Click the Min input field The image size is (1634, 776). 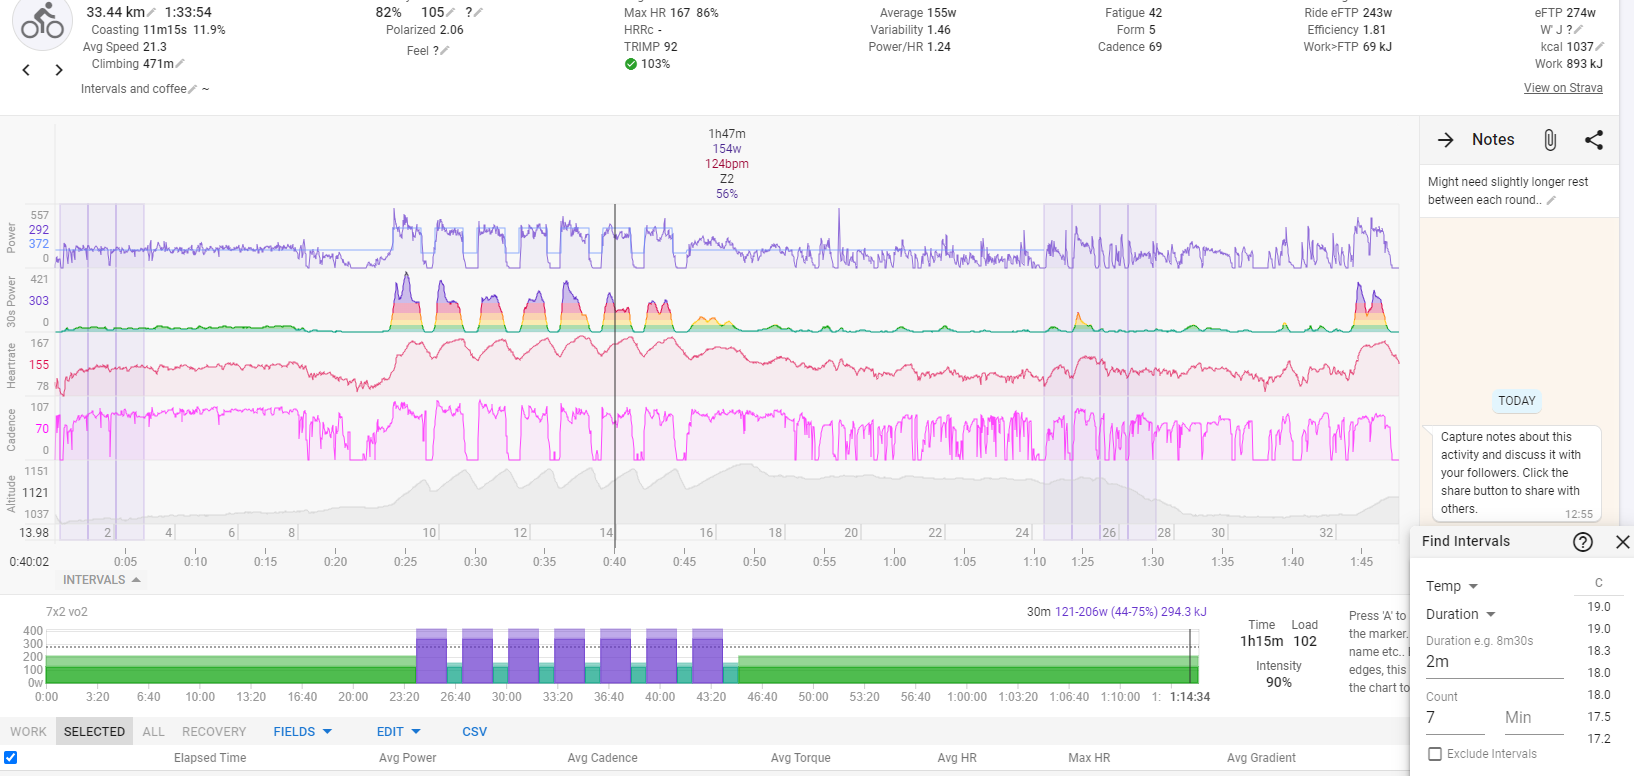(x=1535, y=718)
